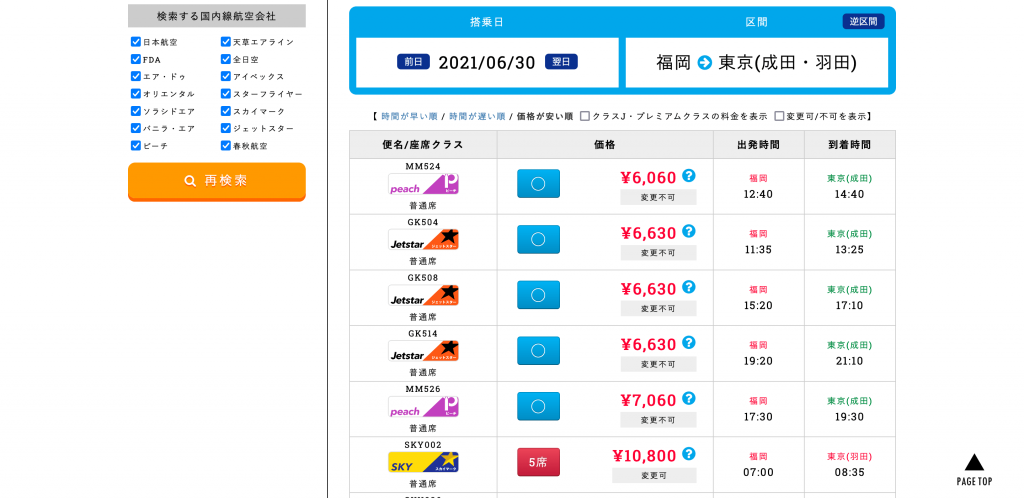
Task: Click the help icon beside the ¥10,800 price
Action: pyautogui.click(x=688, y=454)
